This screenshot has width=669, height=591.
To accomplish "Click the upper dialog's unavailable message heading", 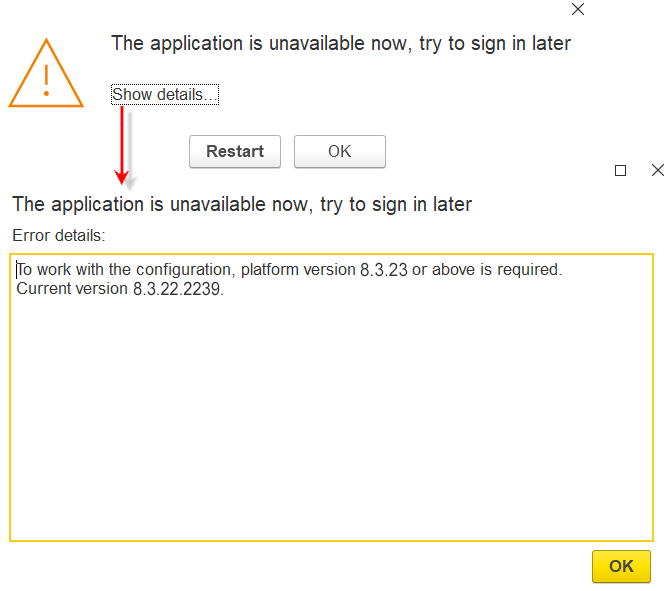I will [340, 43].
